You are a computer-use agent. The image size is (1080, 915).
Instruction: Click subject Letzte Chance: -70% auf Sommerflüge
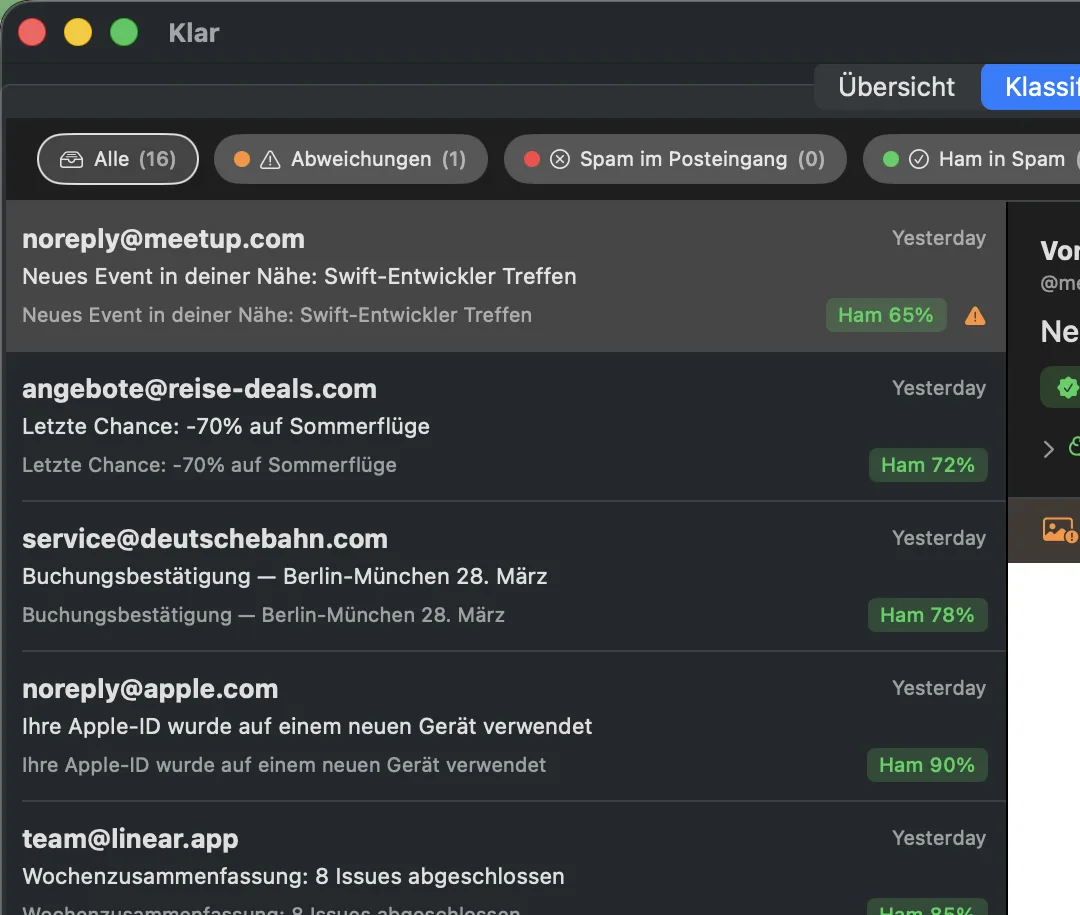coord(226,426)
